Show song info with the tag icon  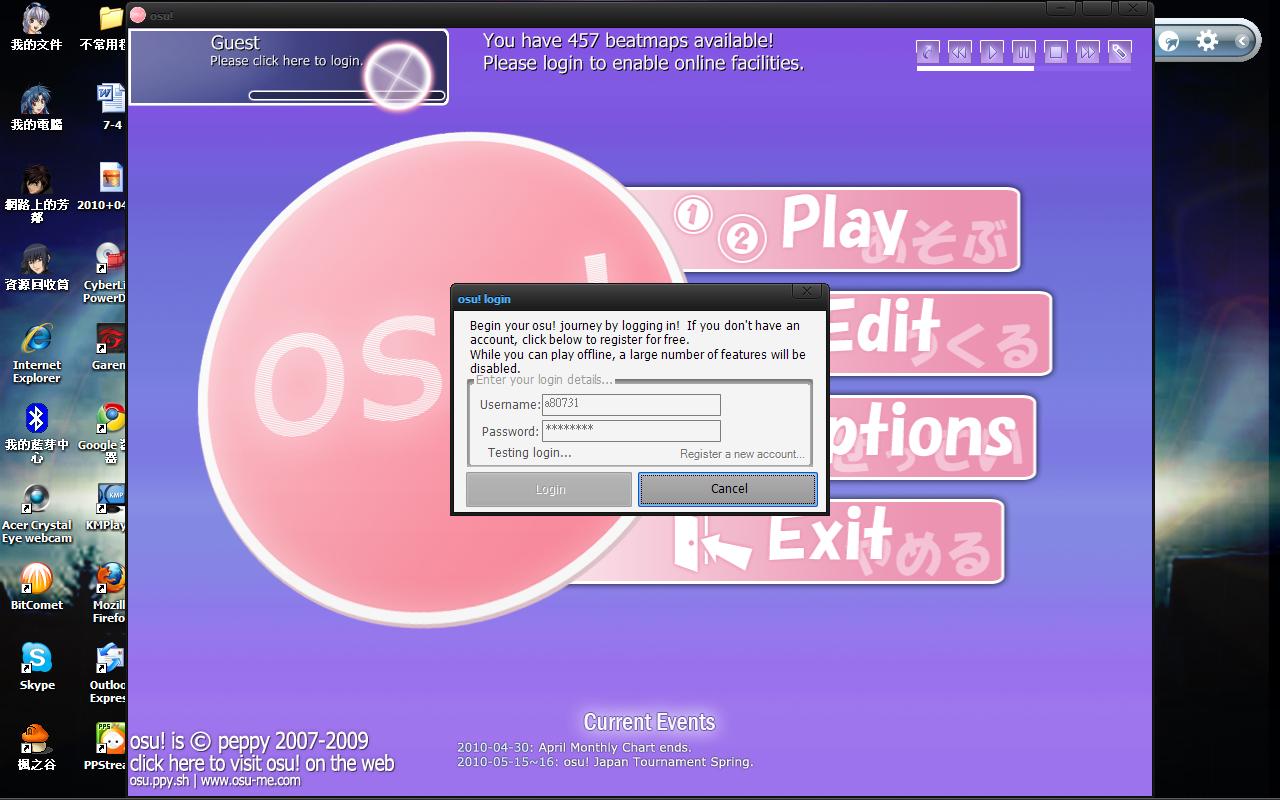tap(1120, 51)
